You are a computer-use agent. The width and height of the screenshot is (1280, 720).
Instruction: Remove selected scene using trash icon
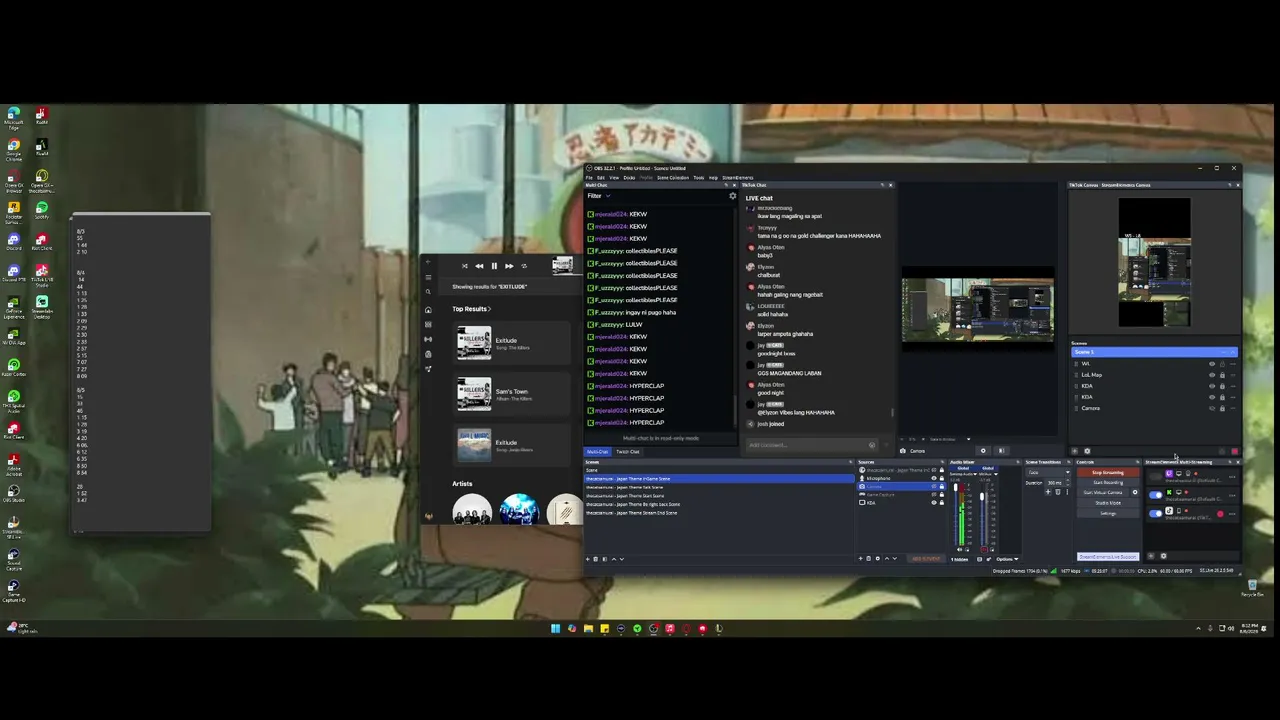[x=596, y=559]
